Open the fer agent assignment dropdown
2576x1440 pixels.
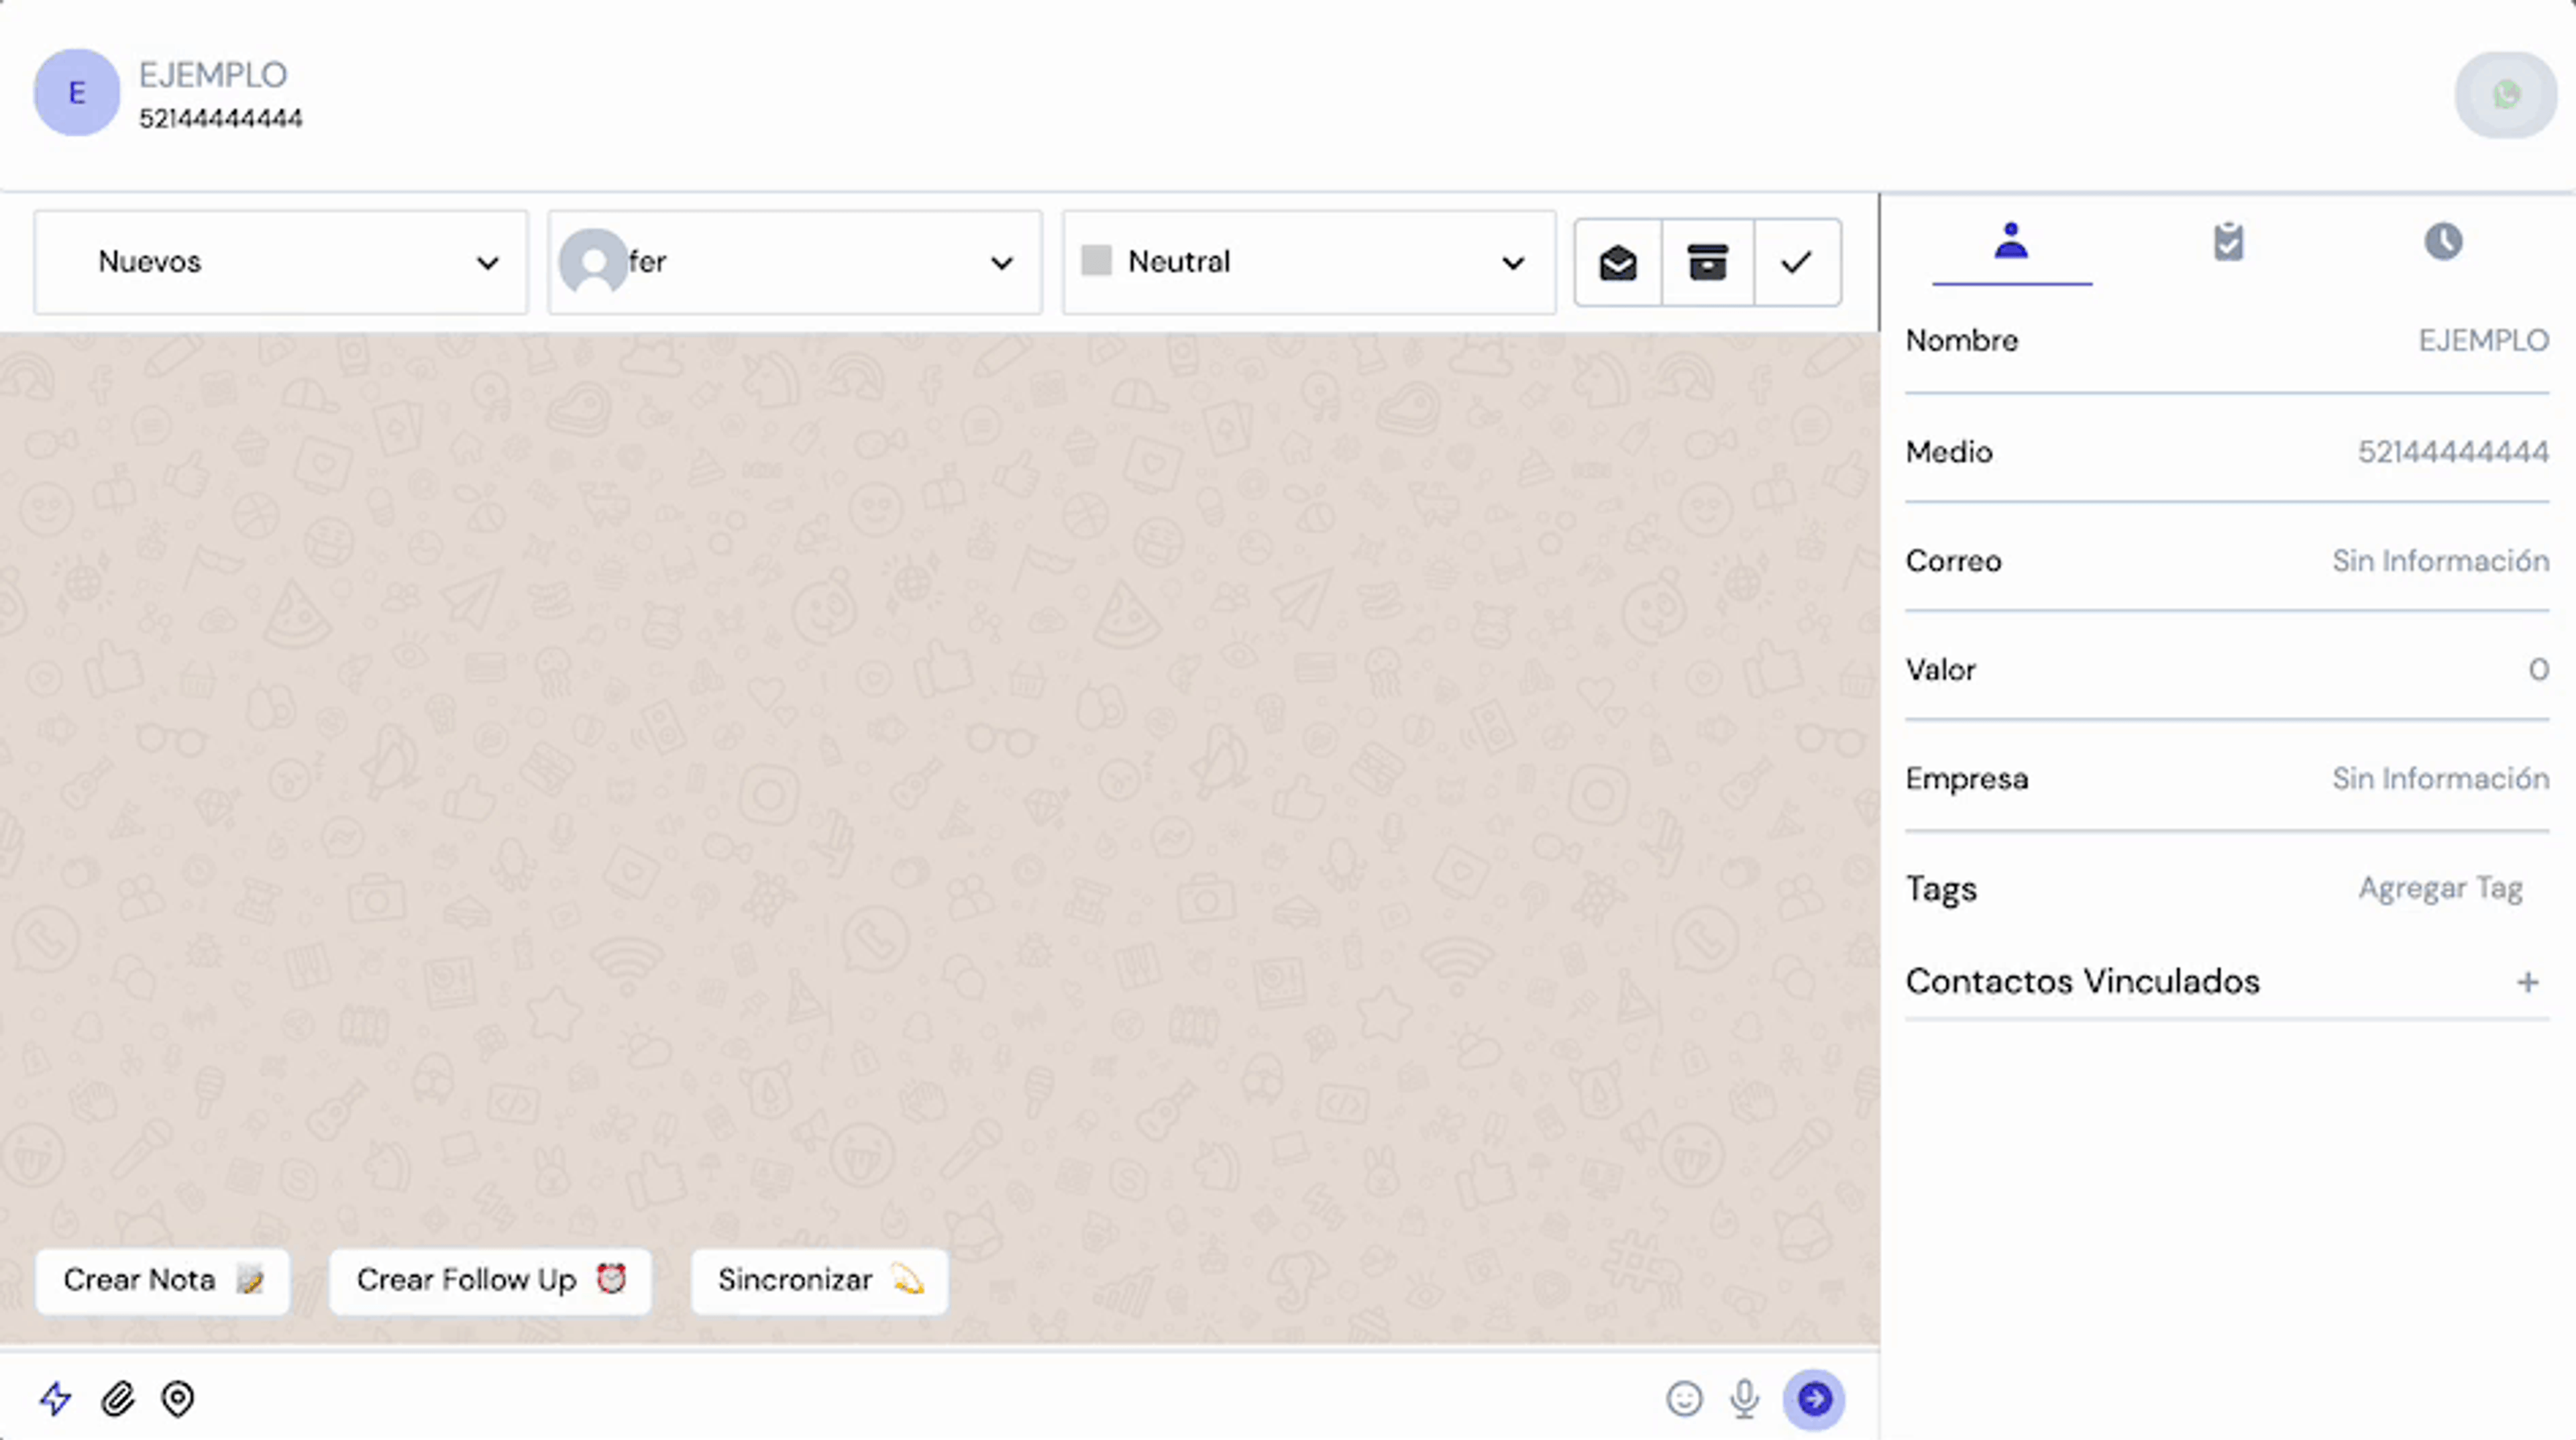pos(795,262)
